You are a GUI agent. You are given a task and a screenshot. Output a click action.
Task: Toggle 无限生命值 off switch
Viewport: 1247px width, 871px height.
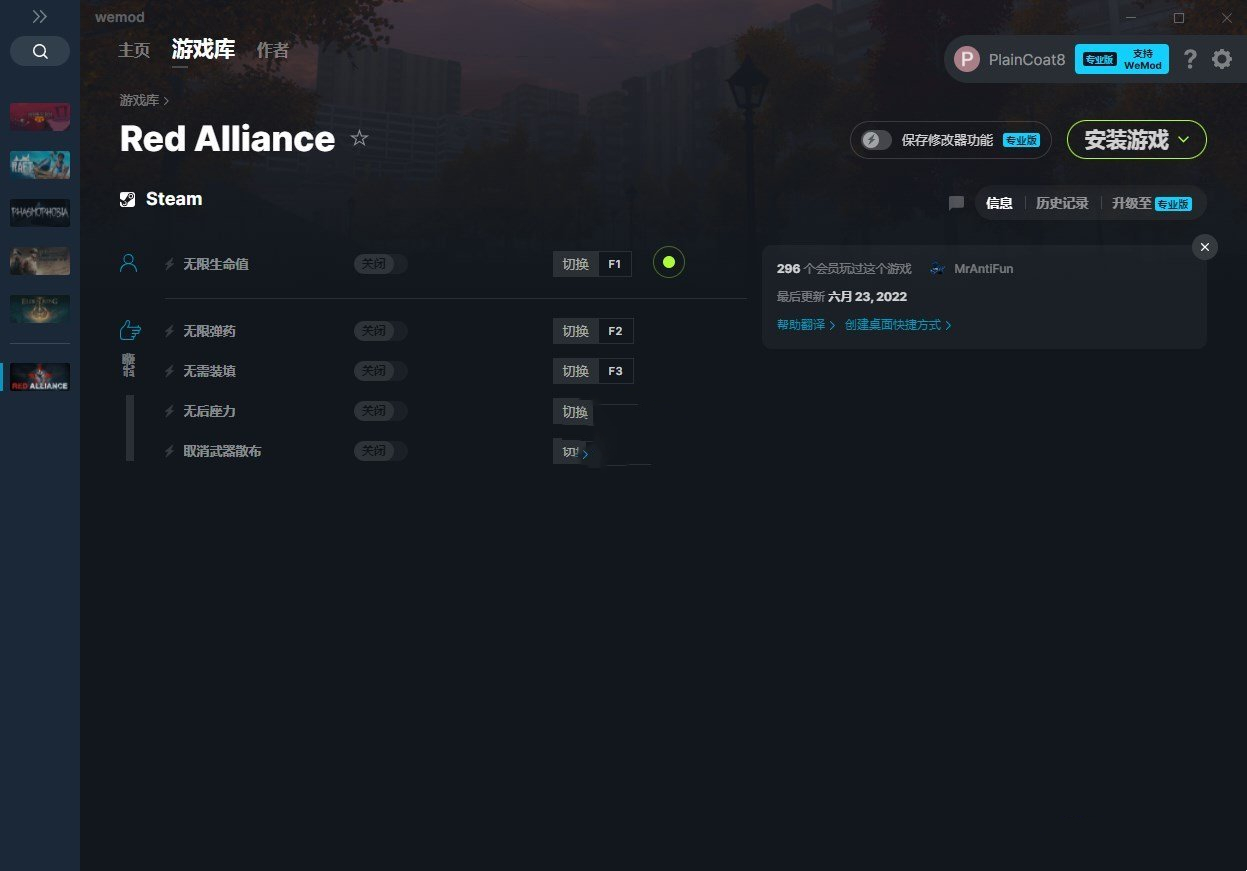[x=381, y=264]
